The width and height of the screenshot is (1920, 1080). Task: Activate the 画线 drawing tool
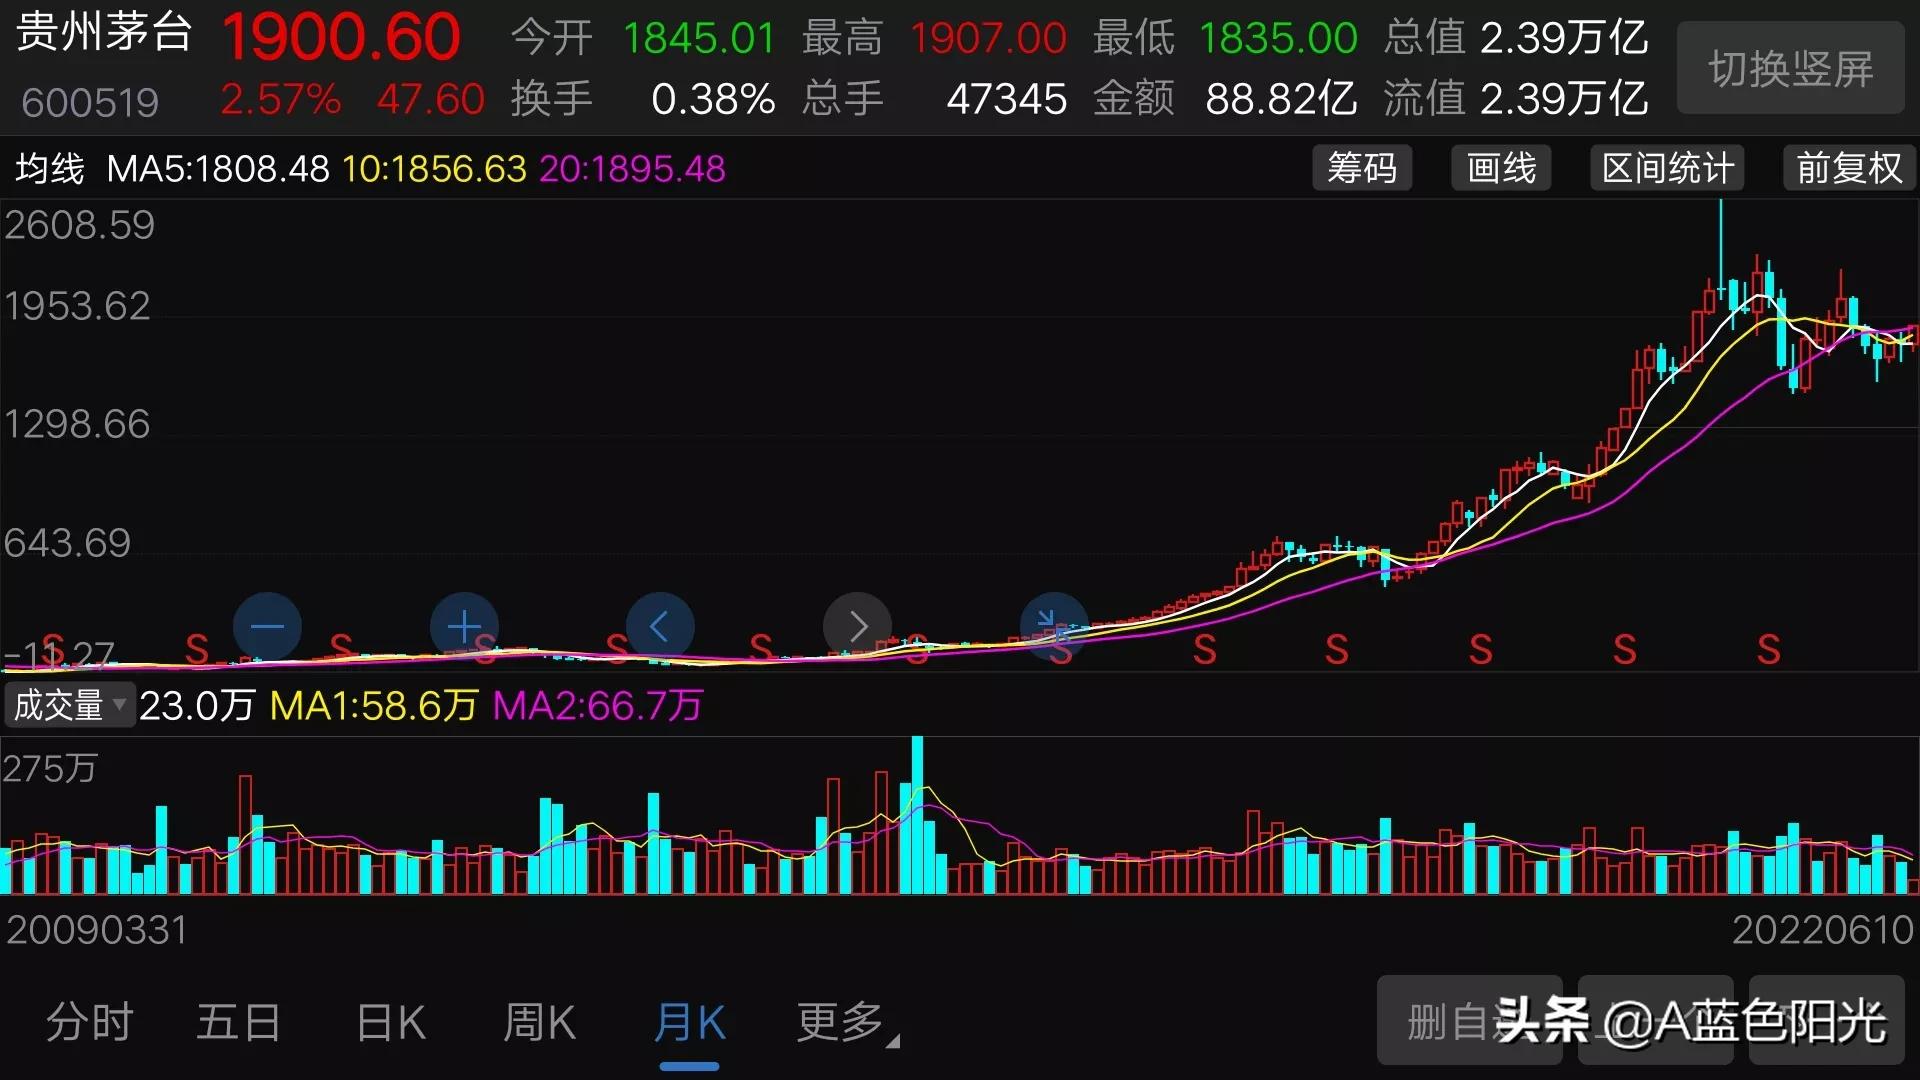point(1500,168)
